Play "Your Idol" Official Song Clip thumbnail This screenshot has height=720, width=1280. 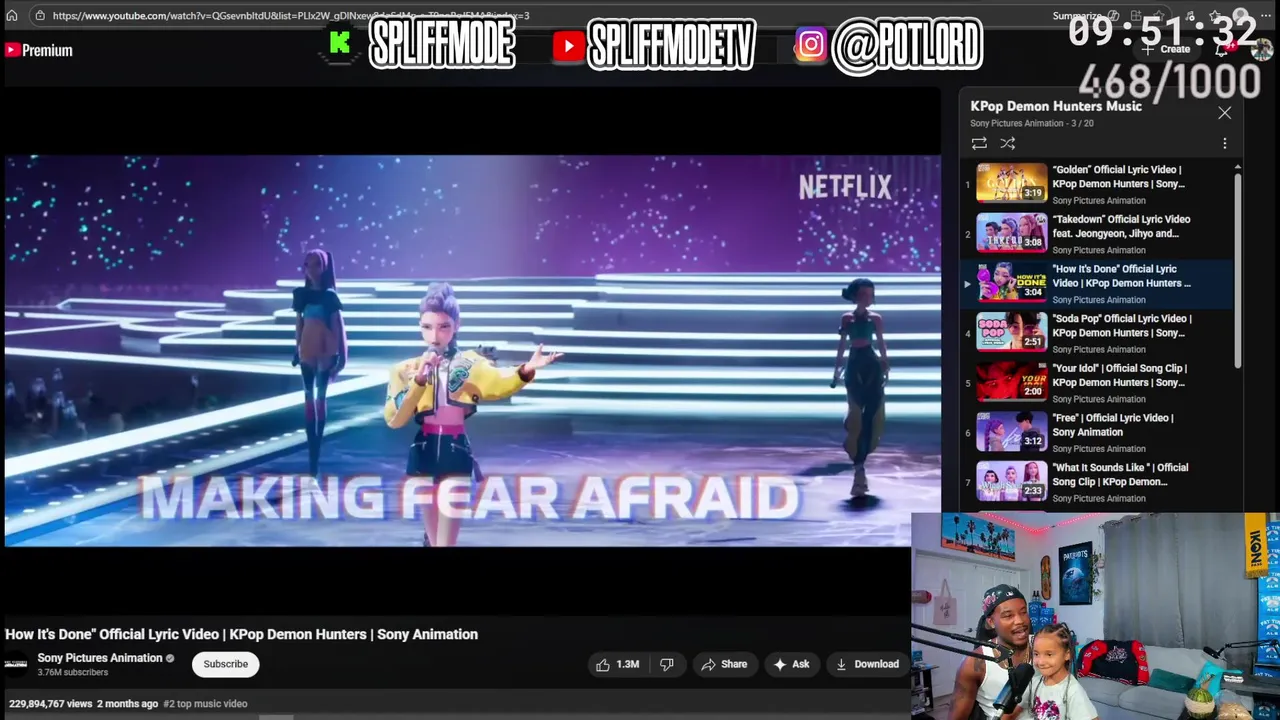click(x=1012, y=381)
